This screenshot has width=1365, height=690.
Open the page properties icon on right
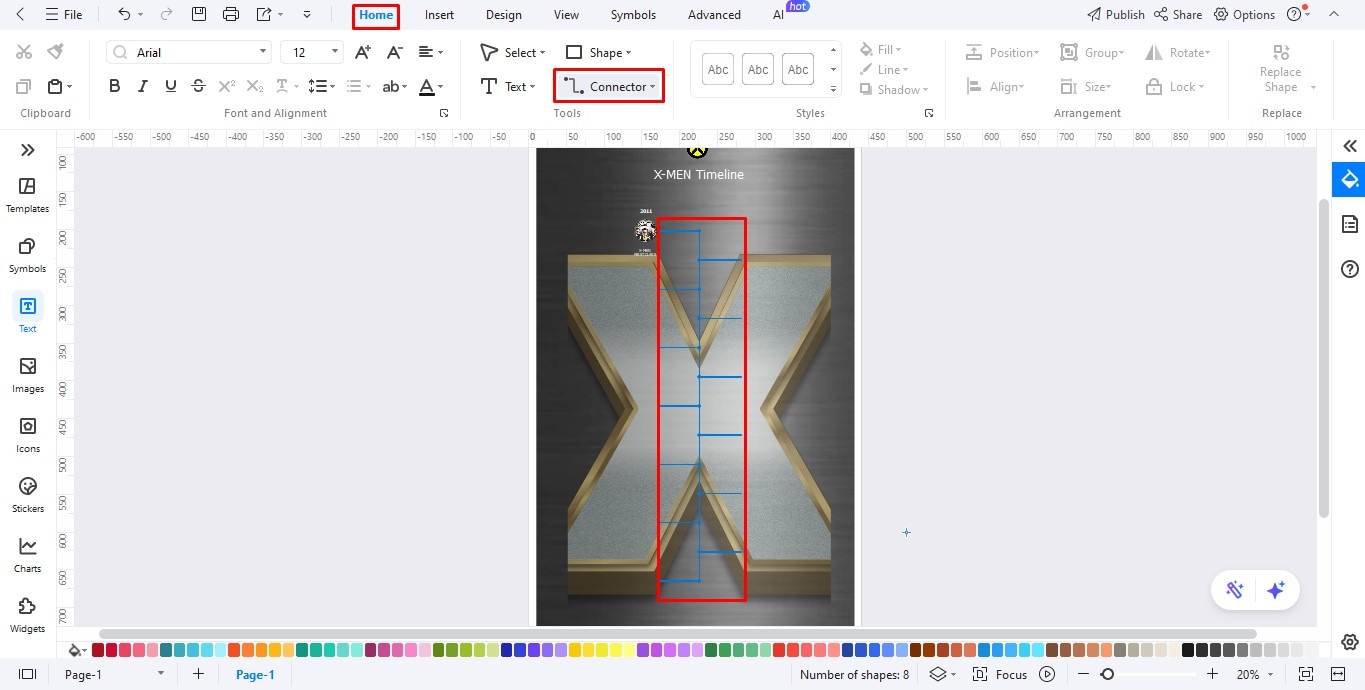(x=1350, y=224)
